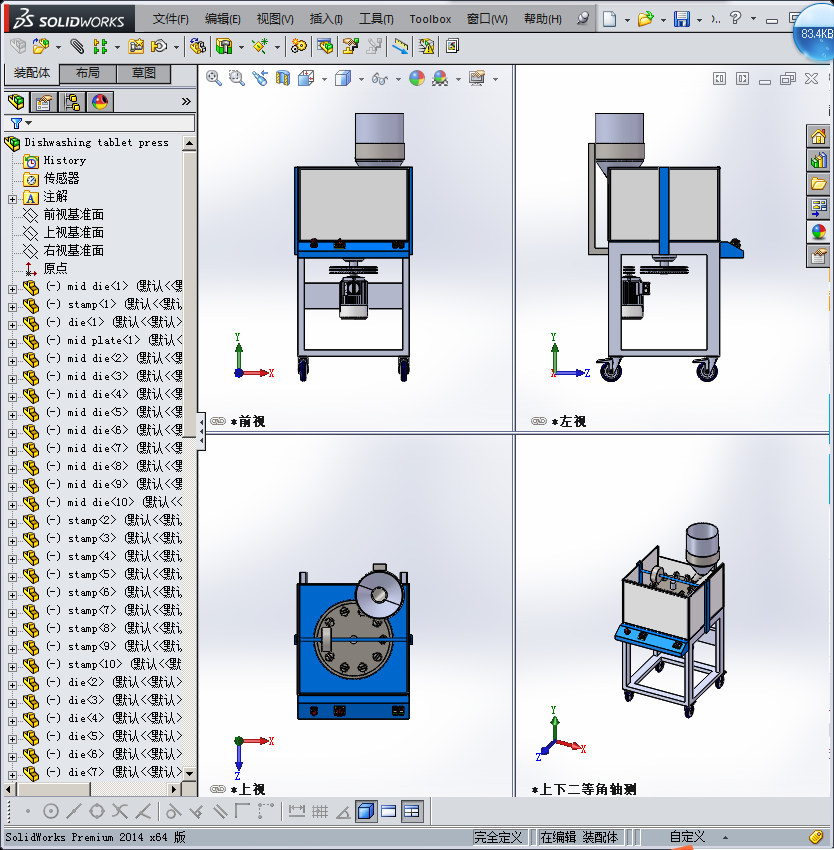Click the View Orientation icon
The width and height of the screenshot is (834, 850).
(306, 79)
